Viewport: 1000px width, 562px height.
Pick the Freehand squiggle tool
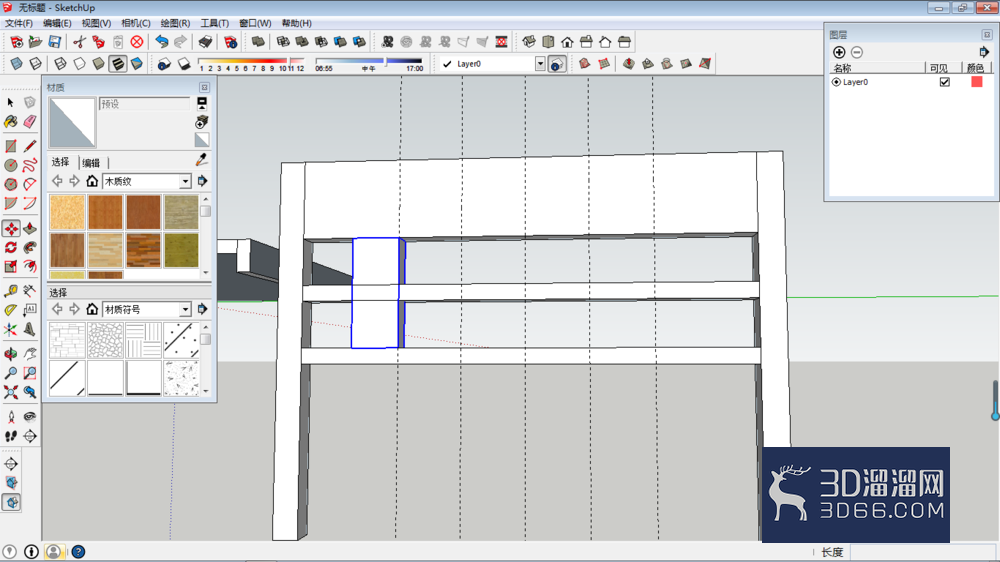coord(29,165)
